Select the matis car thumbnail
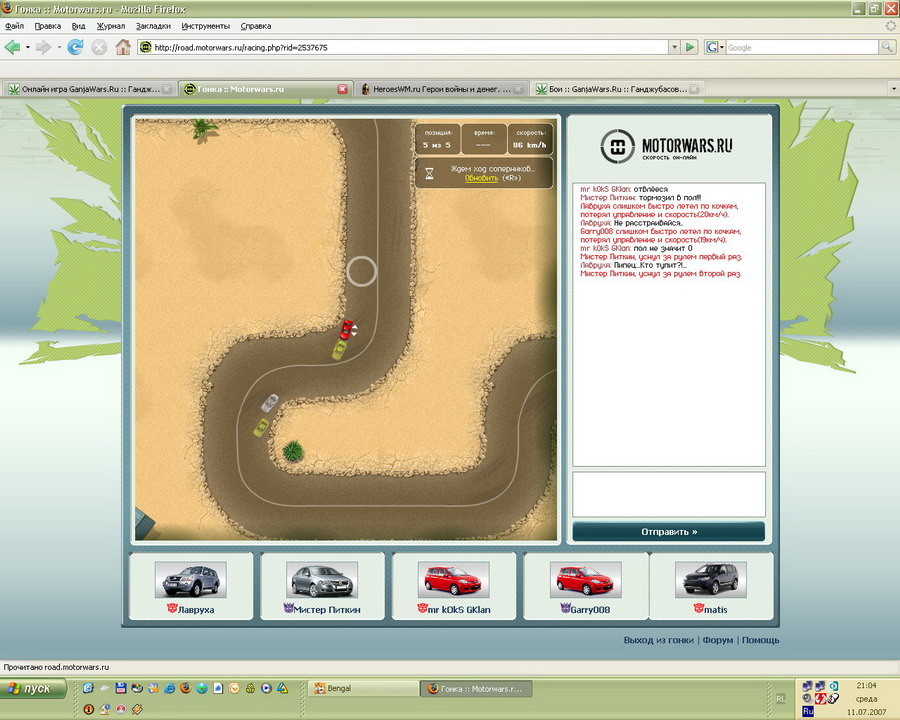The image size is (900, 720). 711,580
